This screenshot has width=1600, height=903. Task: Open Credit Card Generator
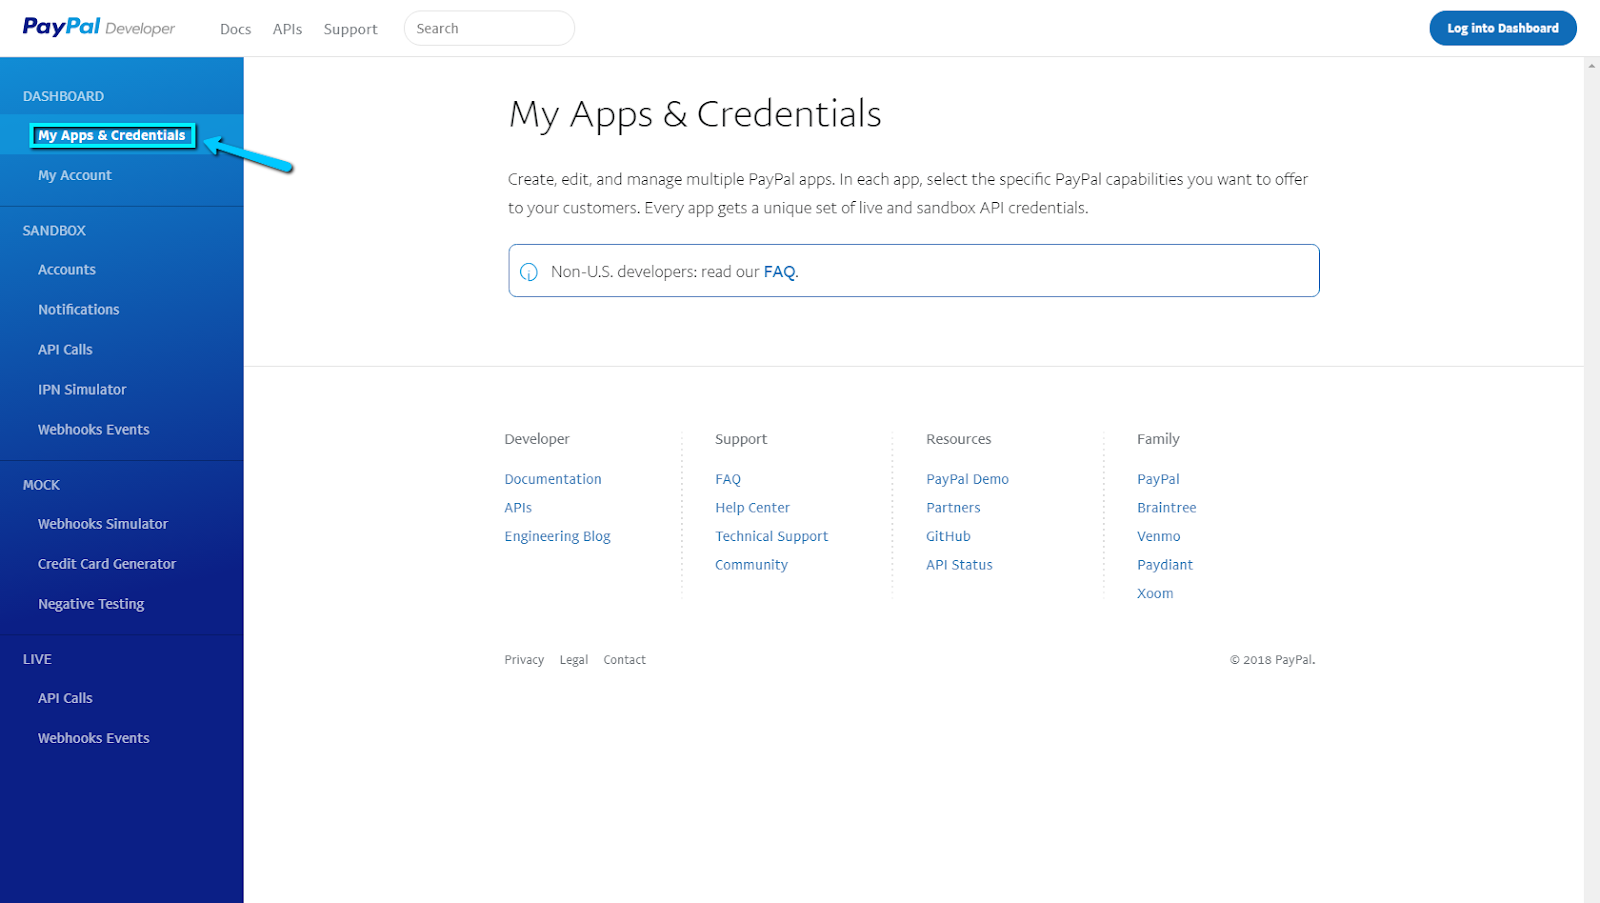(107, 564)
